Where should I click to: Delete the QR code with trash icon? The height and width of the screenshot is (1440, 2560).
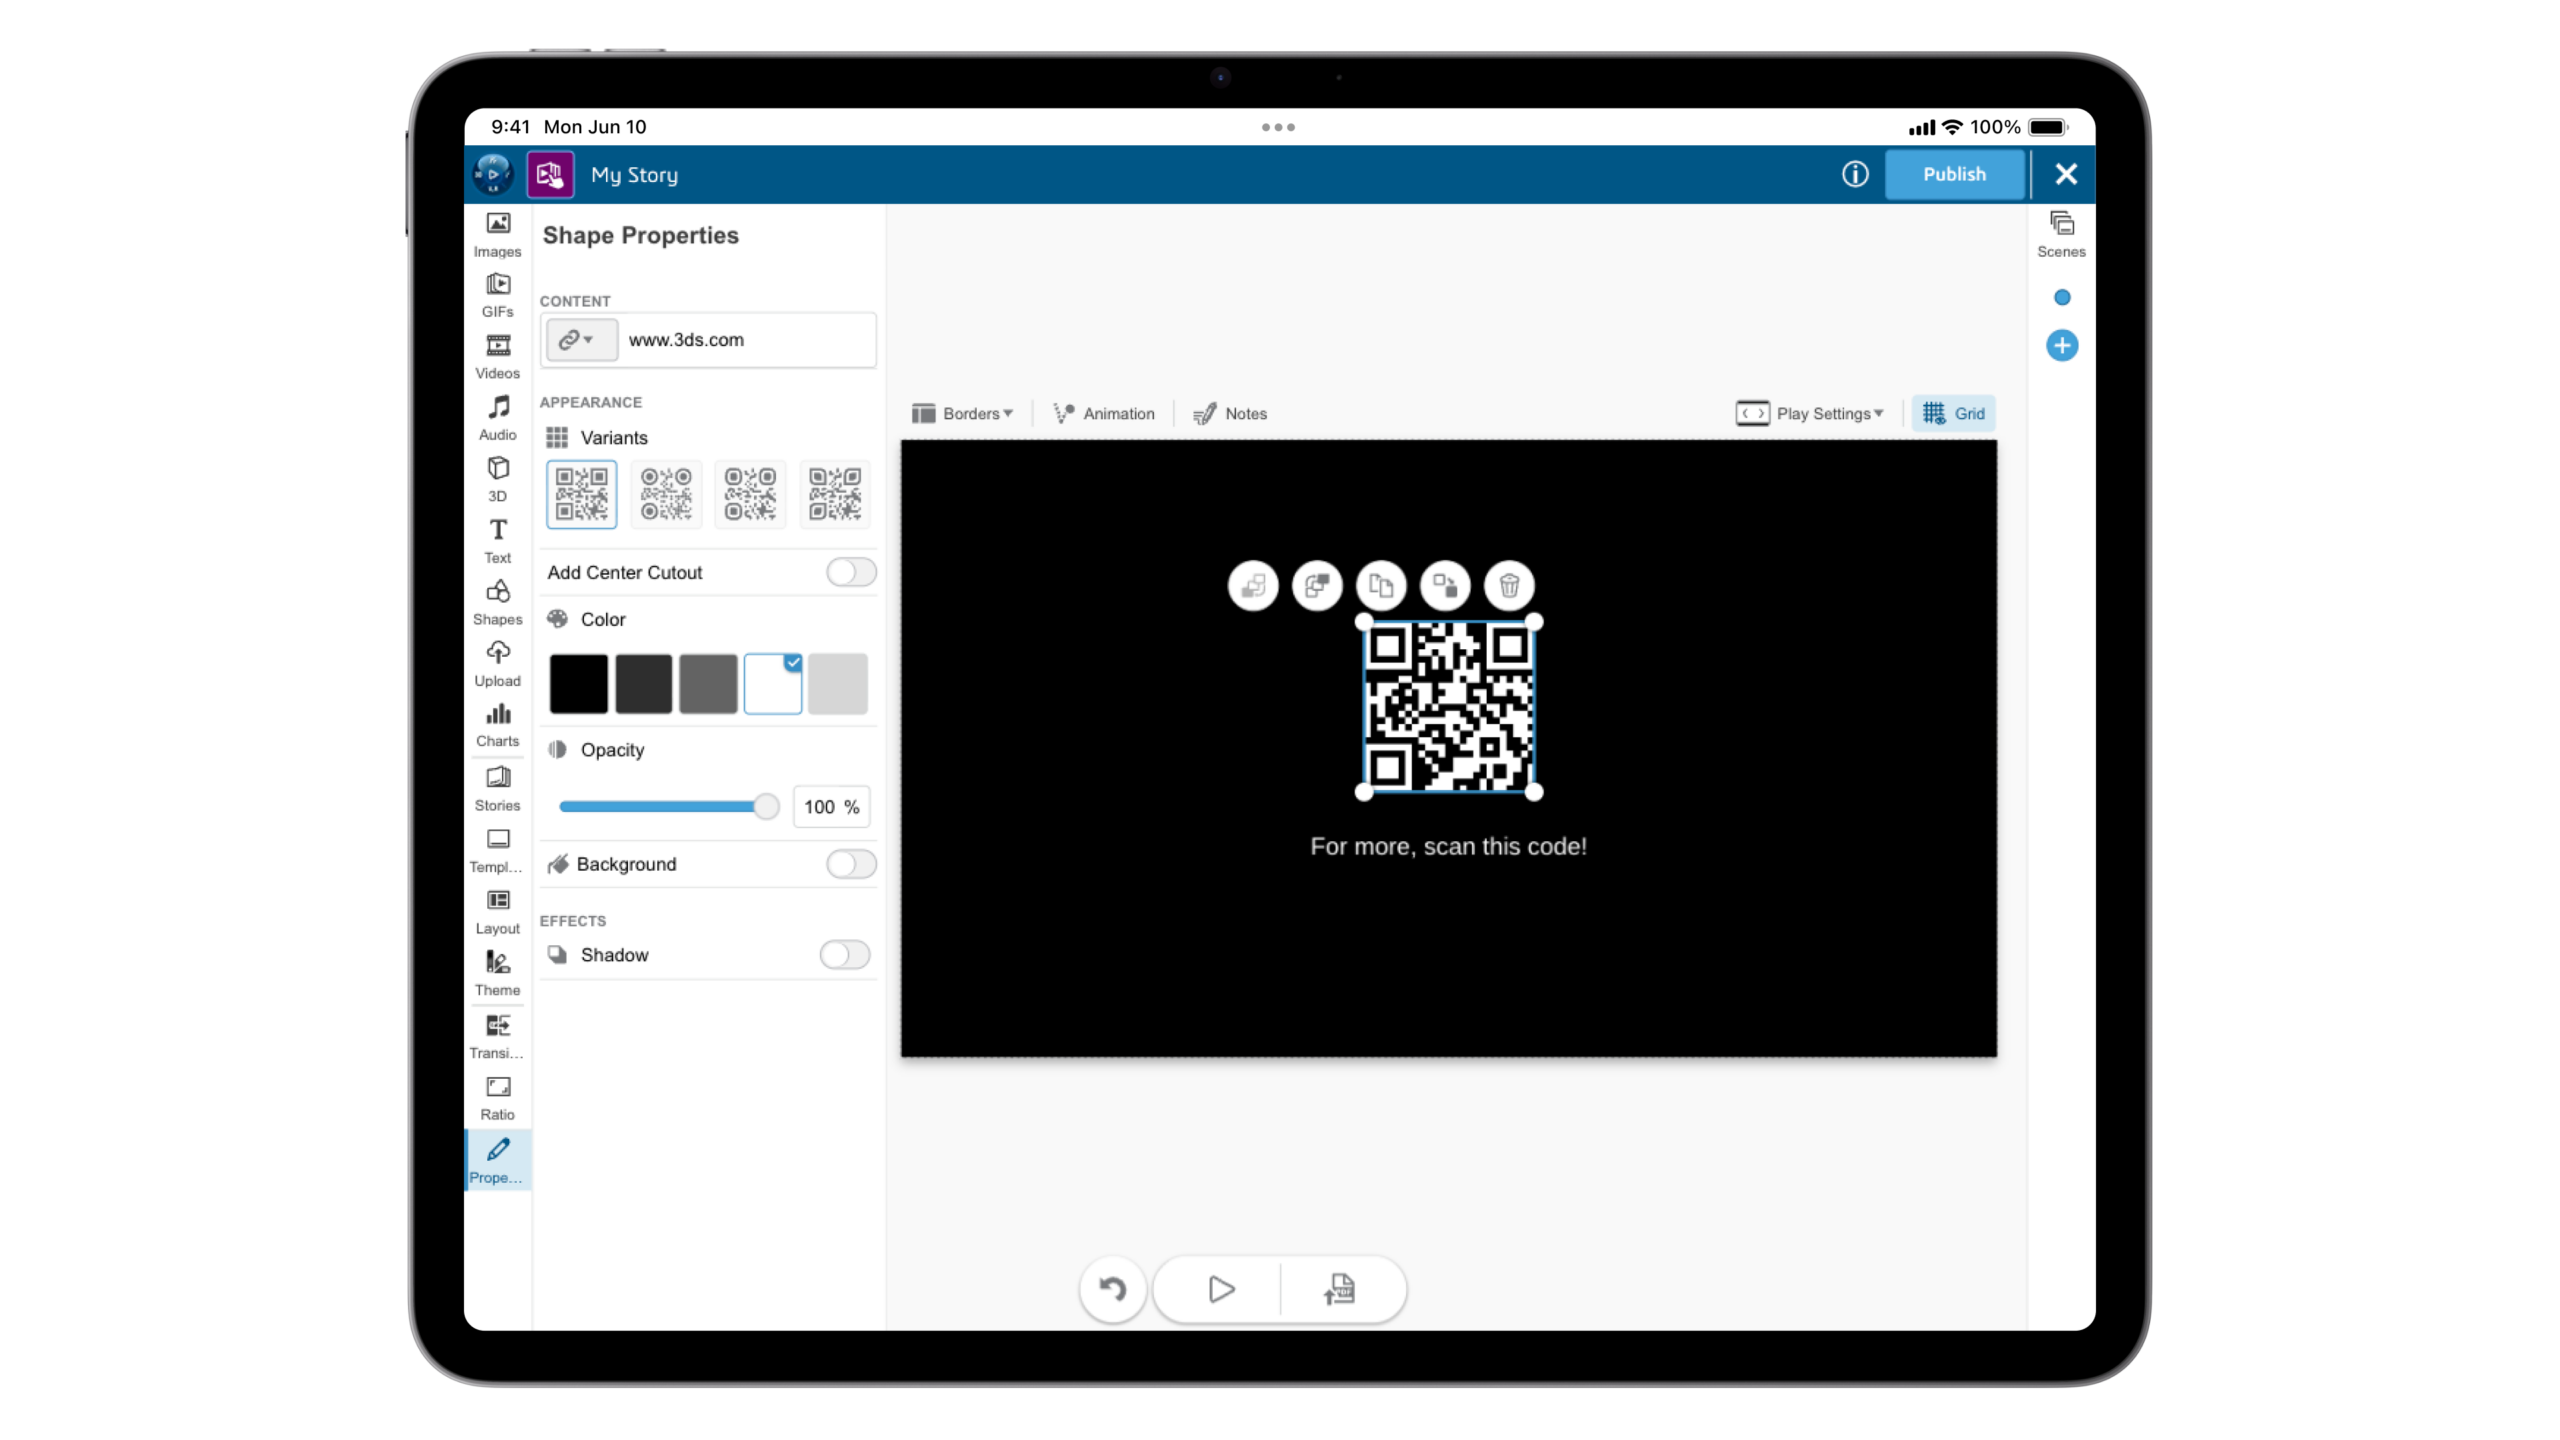(x=1509, y=586)
